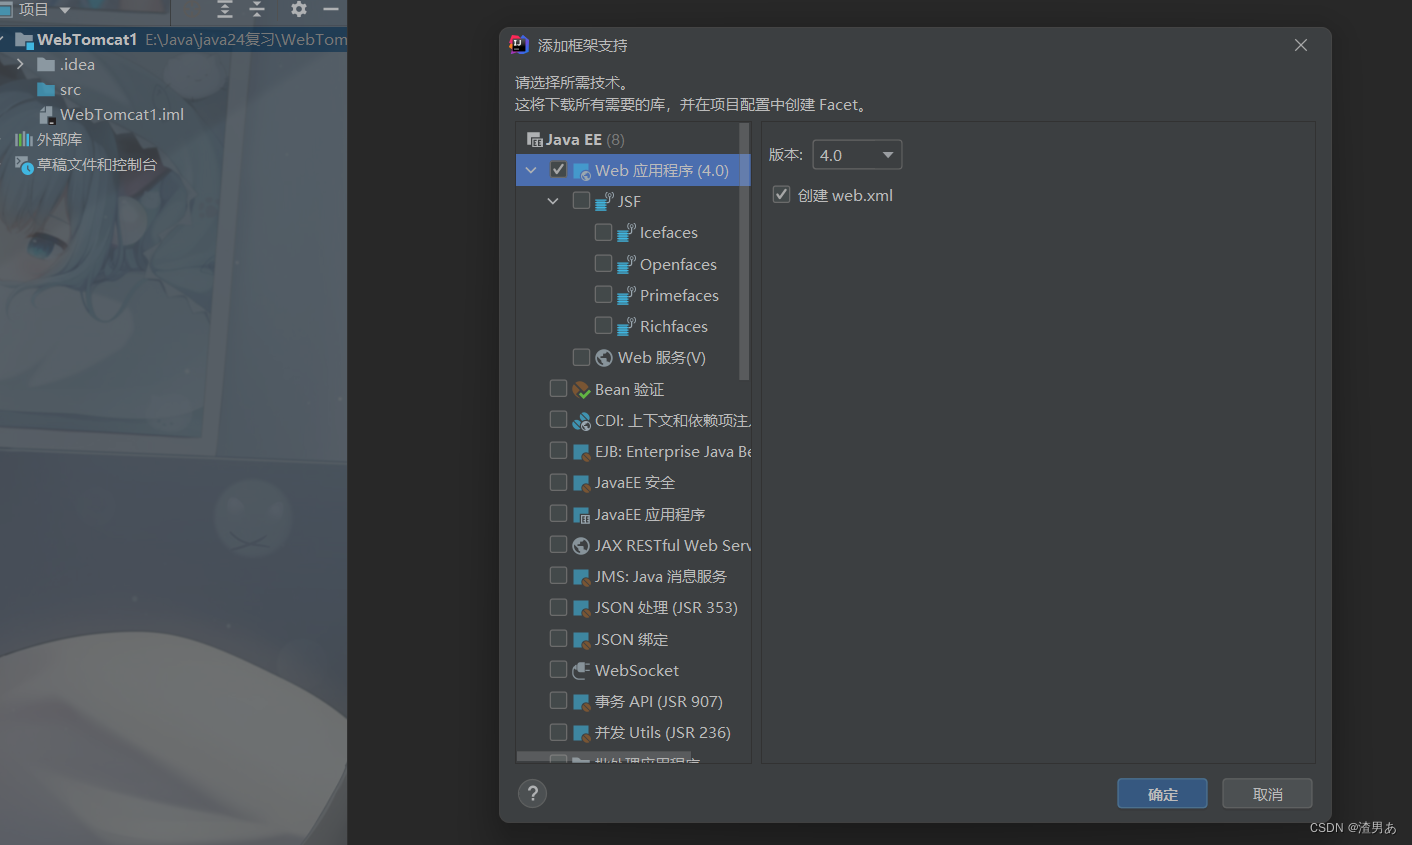Image resolution: width=1412 pixels, height=845 pixels.
Task: Click the EJB framework icon
Action: tap(581, 452)
